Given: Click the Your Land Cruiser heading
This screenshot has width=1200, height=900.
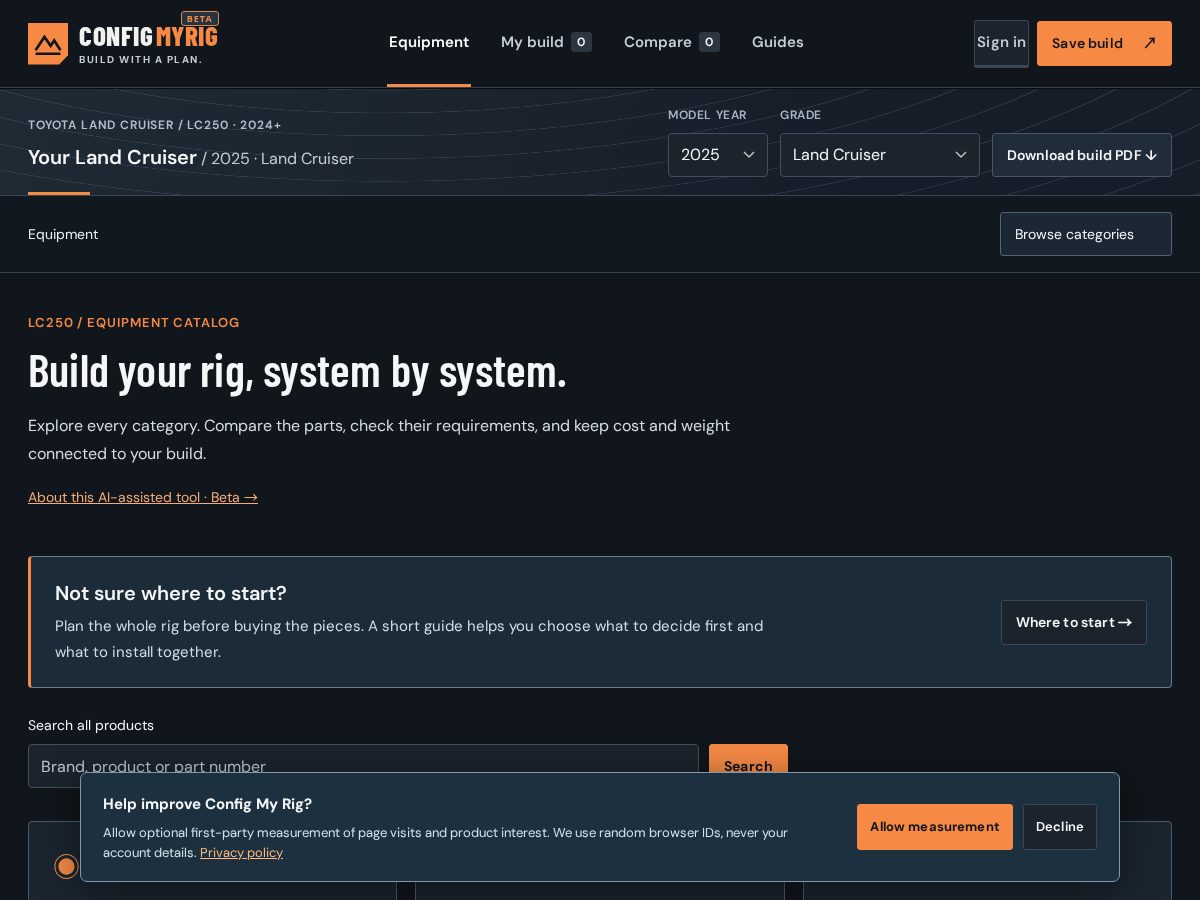Looking at the screenshot, I should (x=112, y=157).
